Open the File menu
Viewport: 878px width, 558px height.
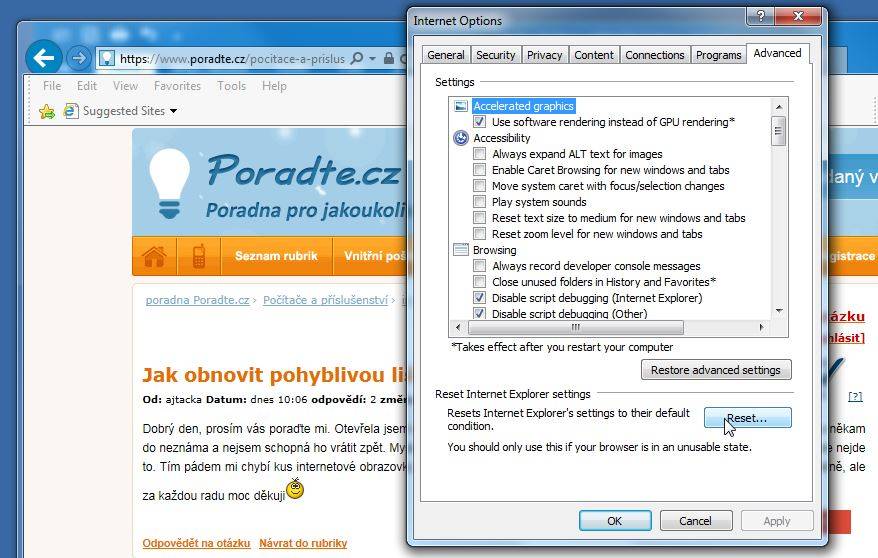[x=52, y=86]
